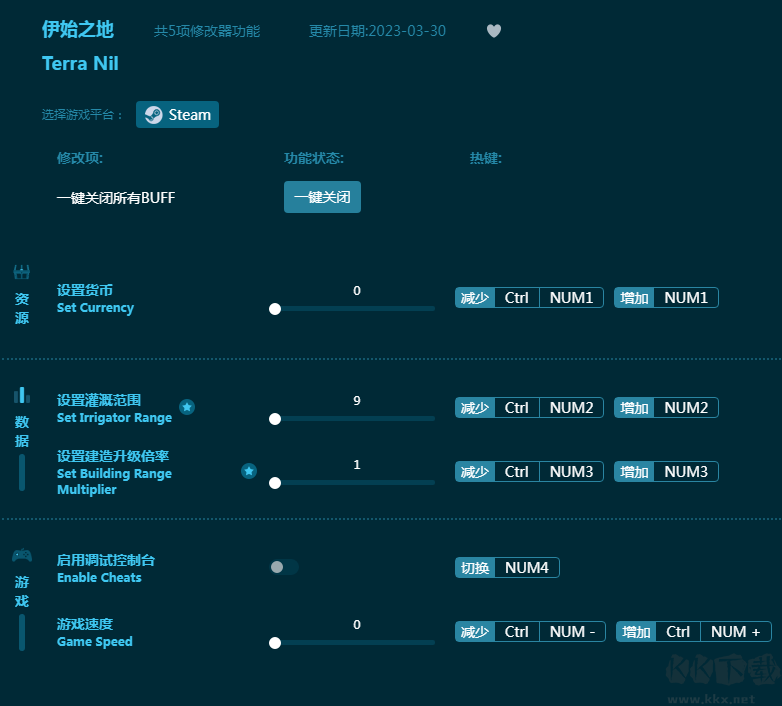
Task: Click the 数据 data category icon
Action: coord(22,395)
